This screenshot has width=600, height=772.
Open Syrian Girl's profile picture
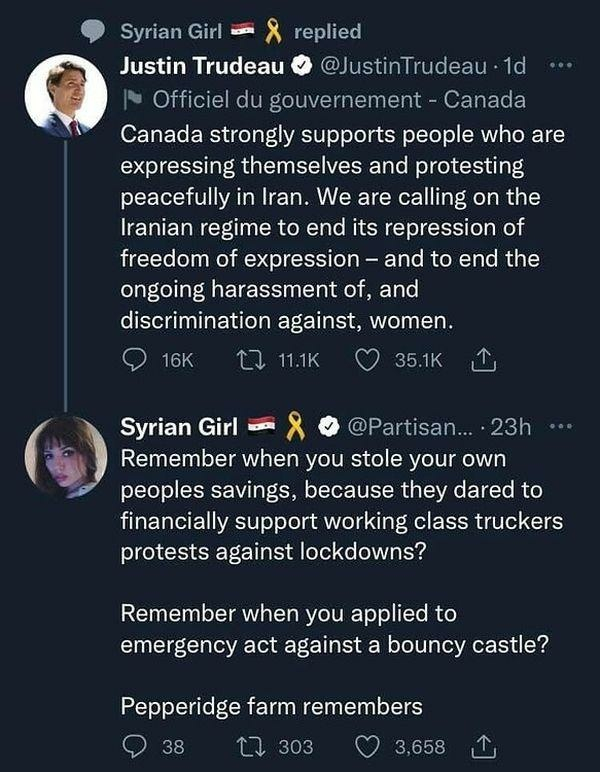point(65,456)
